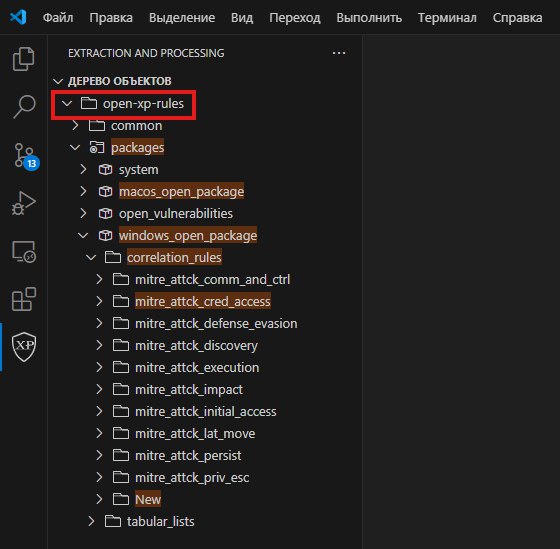This screenshot has width=560, height=549.
Task: Open the Терминал menu
Action: 447,18
